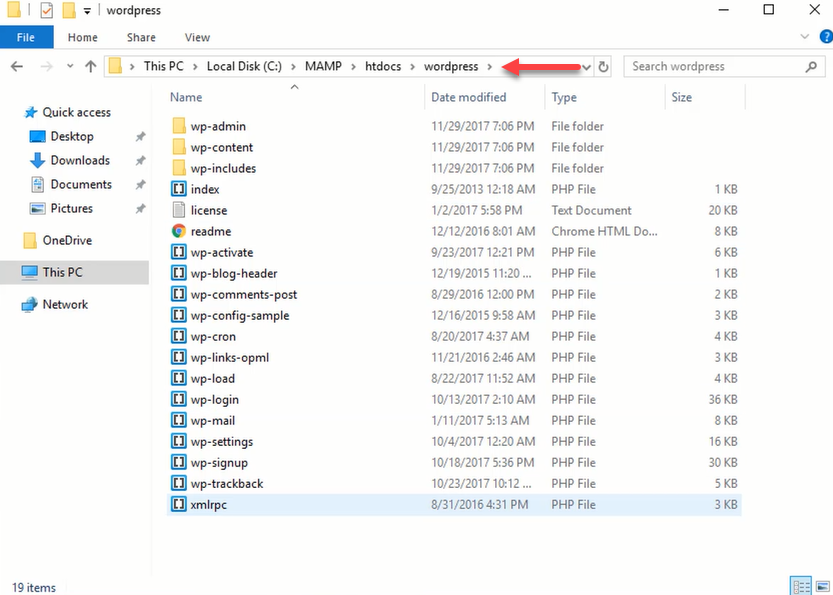The height and width of the screenshot is (595, 833).
Task: Click the xmlrpc PHP file icon
Action: tap(180, 504)
